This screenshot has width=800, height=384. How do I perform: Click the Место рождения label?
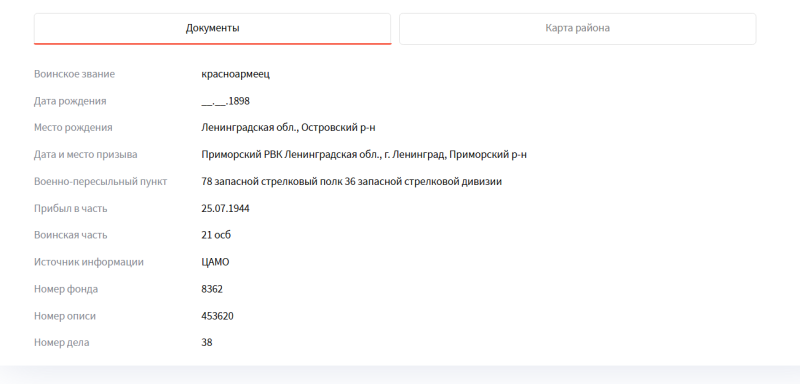coord(73,127)
